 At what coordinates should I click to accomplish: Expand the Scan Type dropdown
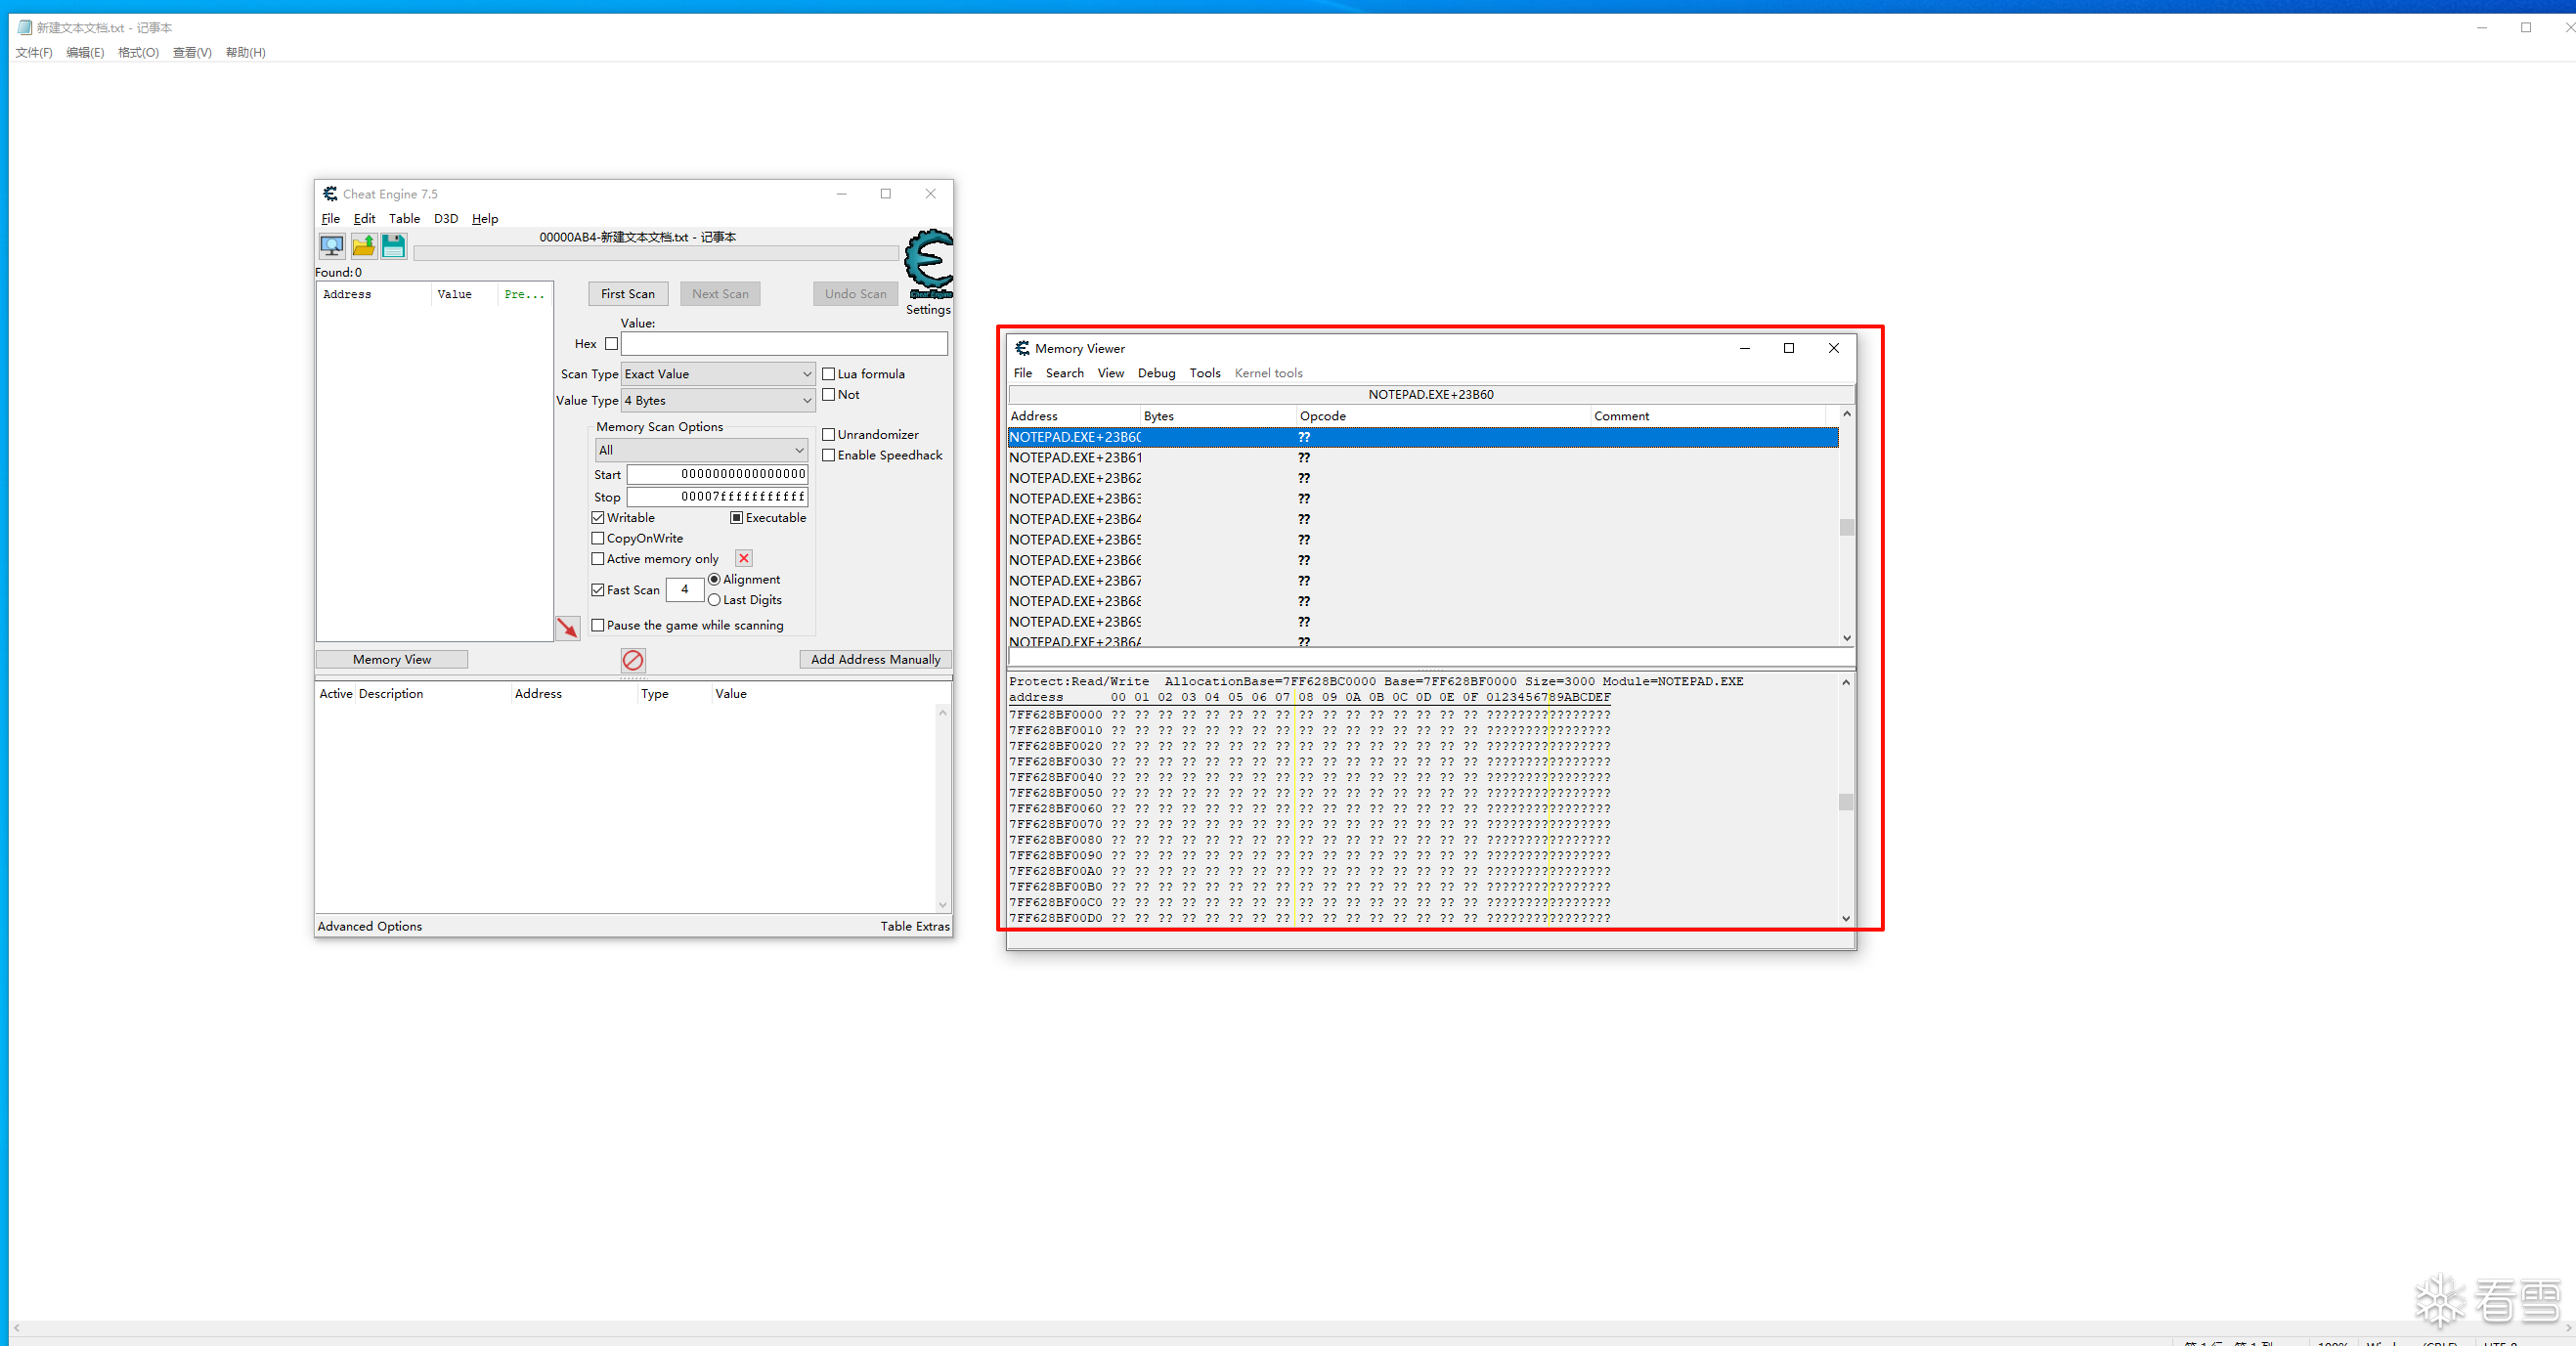718,374
